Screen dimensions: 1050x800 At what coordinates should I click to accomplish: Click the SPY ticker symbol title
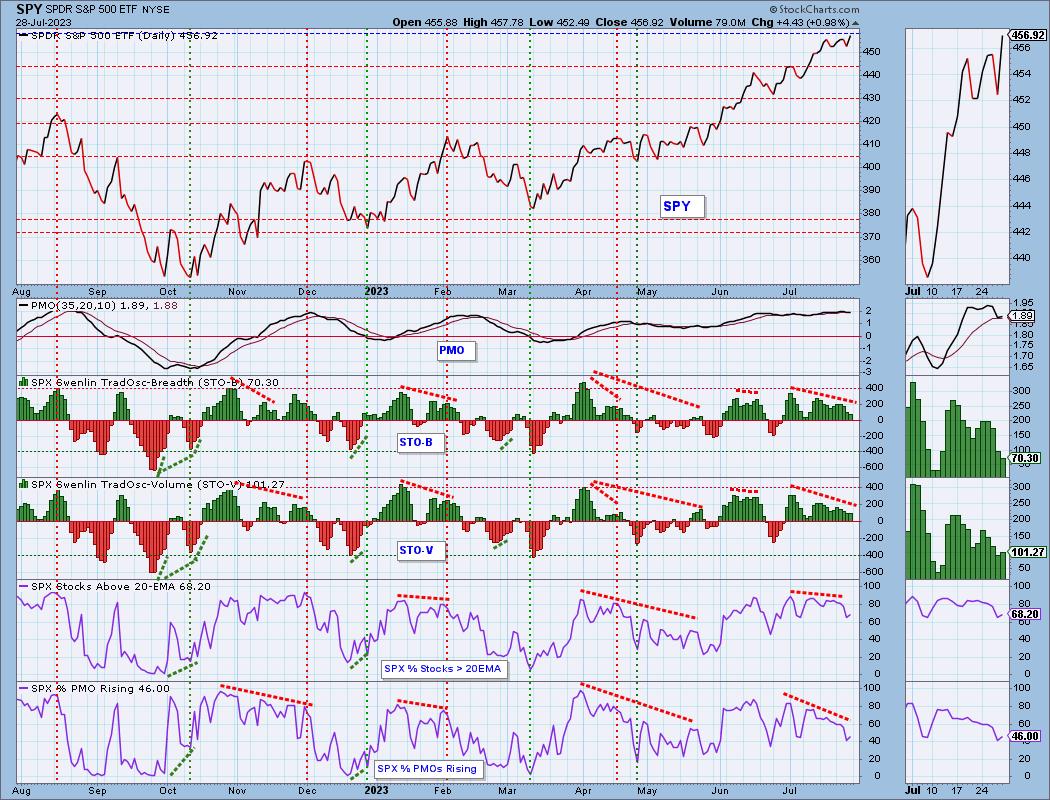29,9
